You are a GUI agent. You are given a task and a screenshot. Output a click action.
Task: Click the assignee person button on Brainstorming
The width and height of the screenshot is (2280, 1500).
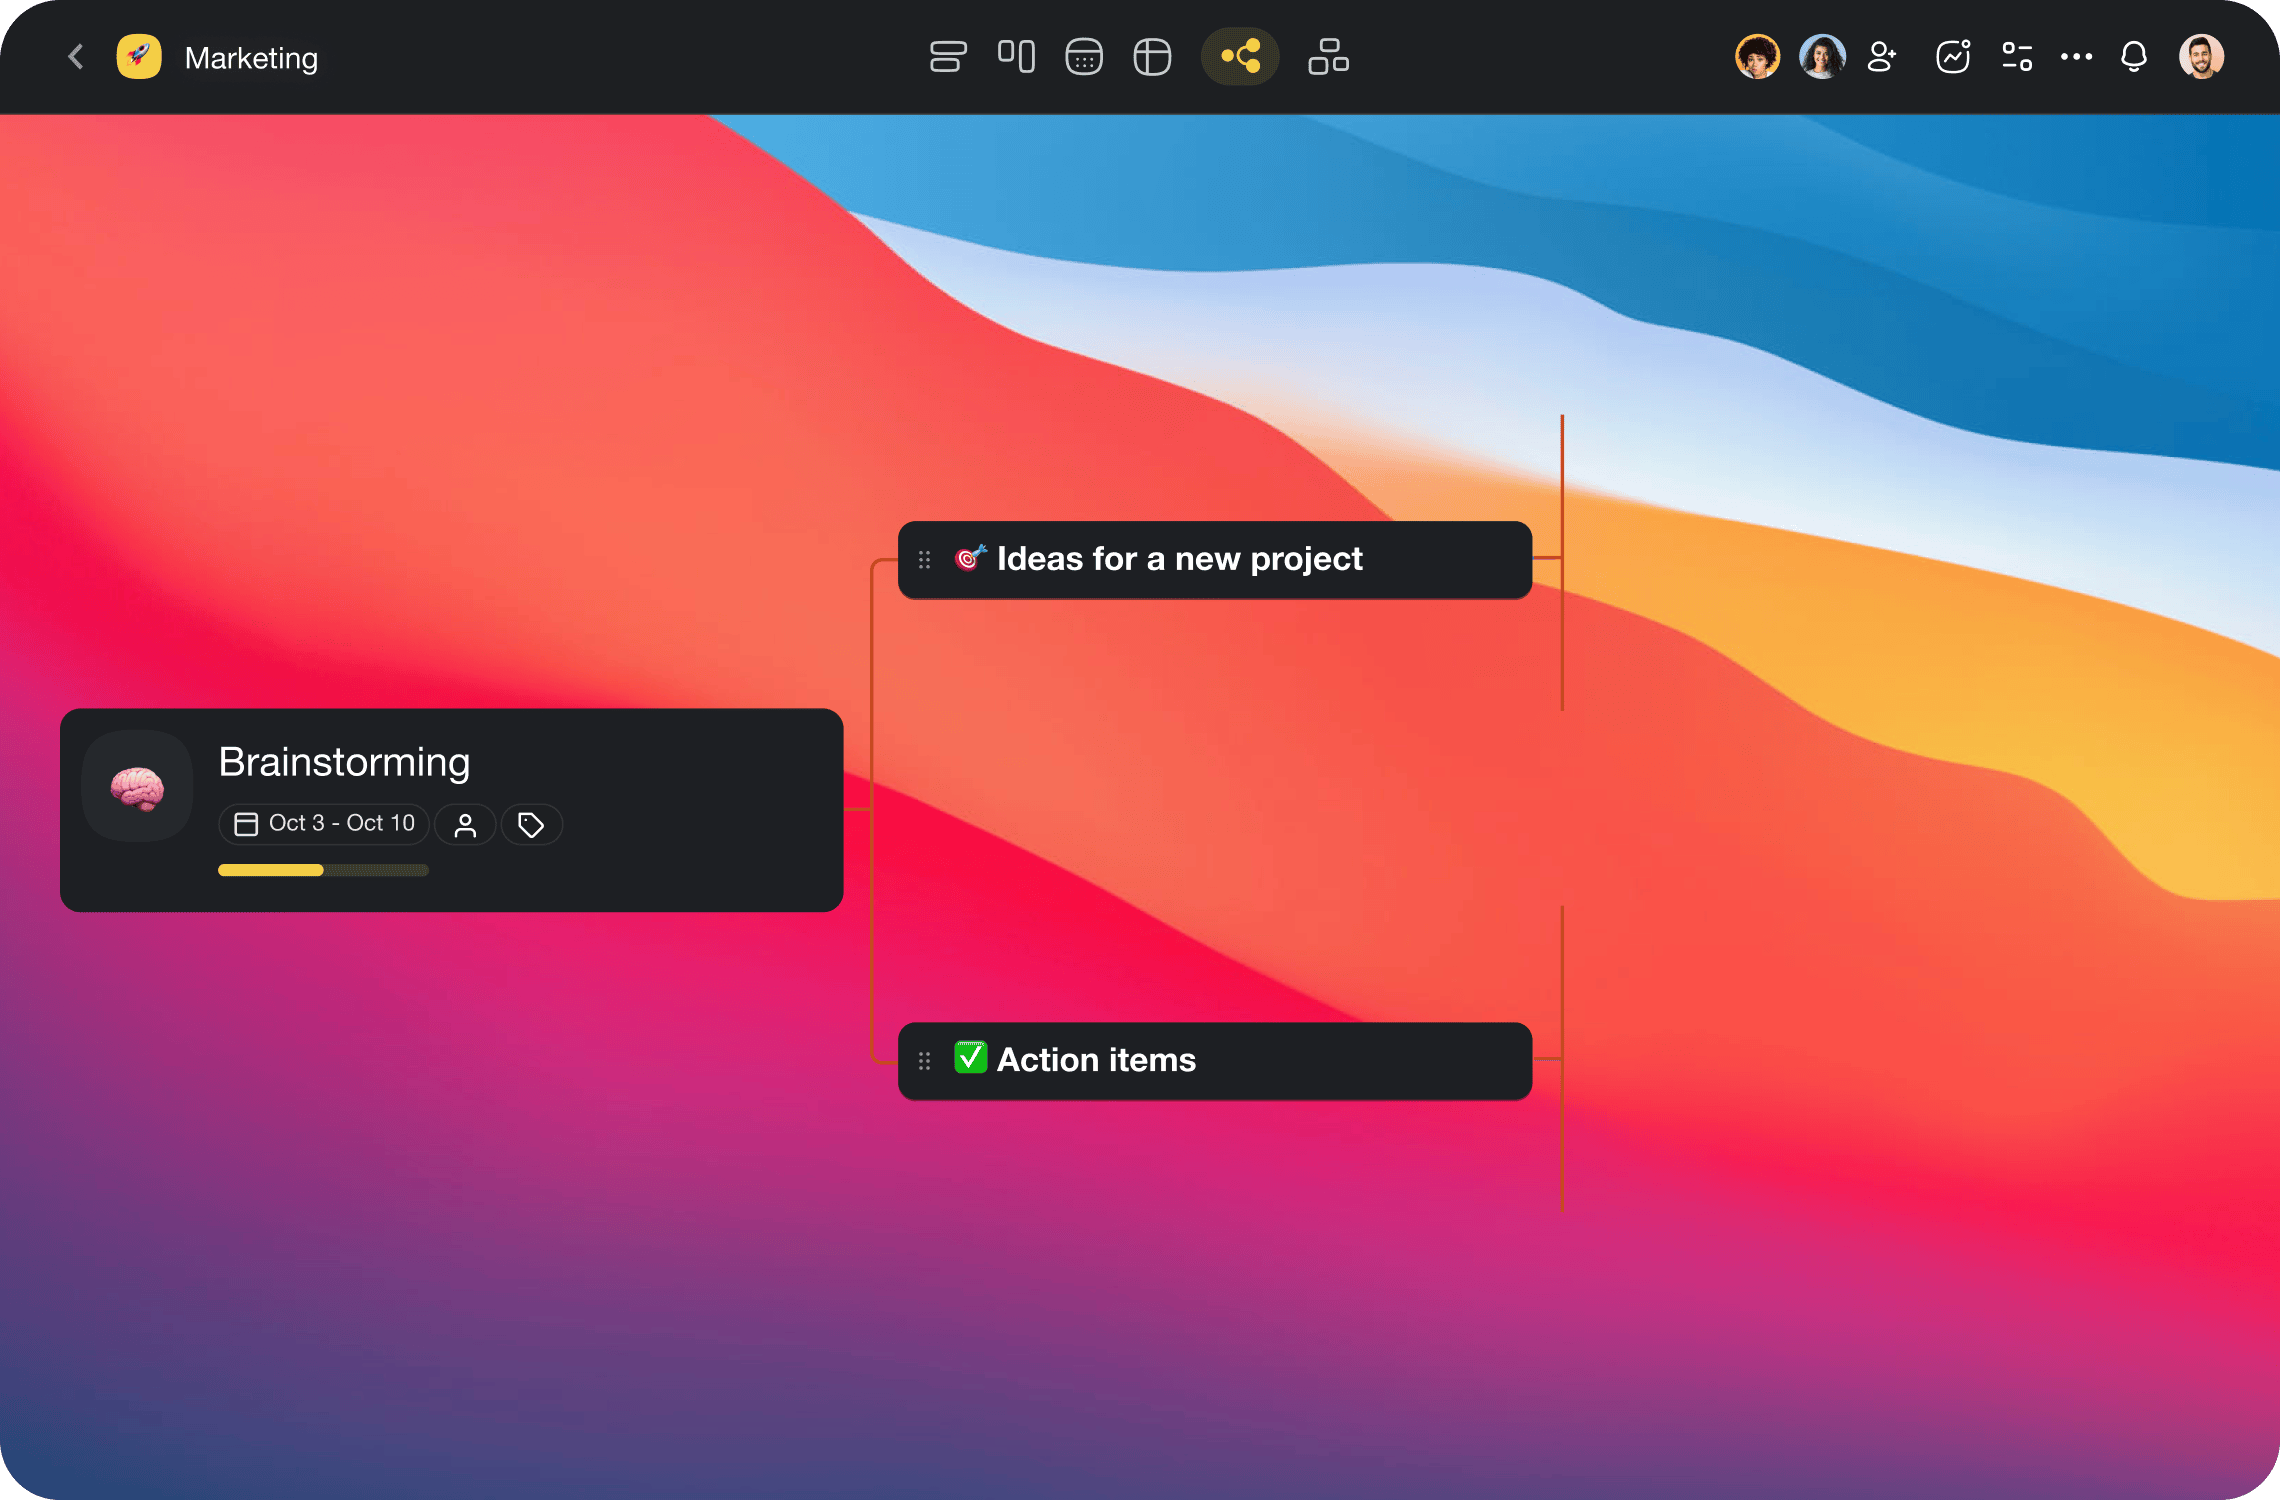[x=465, y=825]
